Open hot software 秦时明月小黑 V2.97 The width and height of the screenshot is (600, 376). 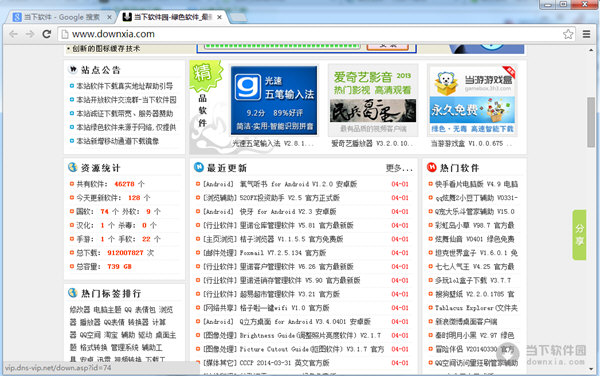pyautogui.click(x=474, y=335)
